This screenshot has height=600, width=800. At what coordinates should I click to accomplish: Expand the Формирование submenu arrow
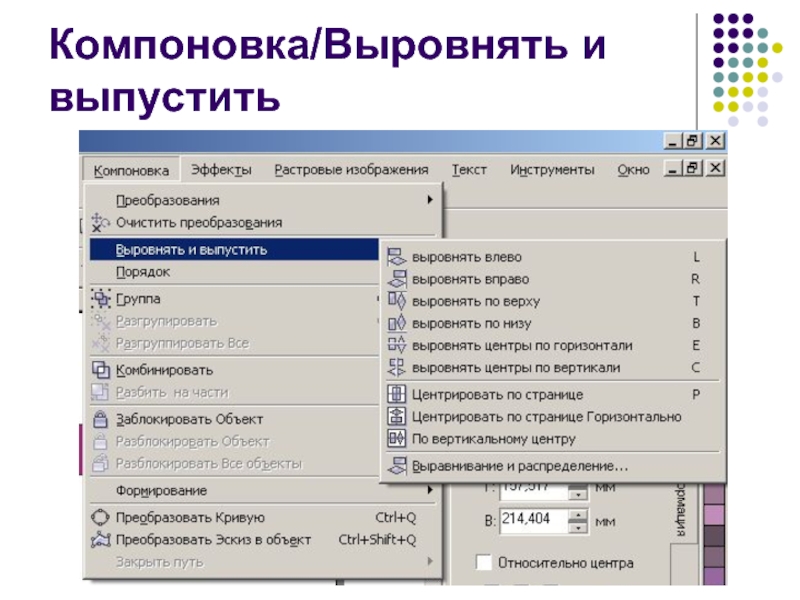tap(430, 490)
